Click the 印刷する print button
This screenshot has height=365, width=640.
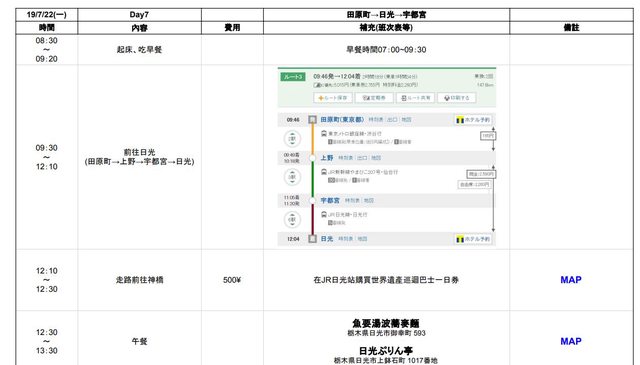[457, 98]
